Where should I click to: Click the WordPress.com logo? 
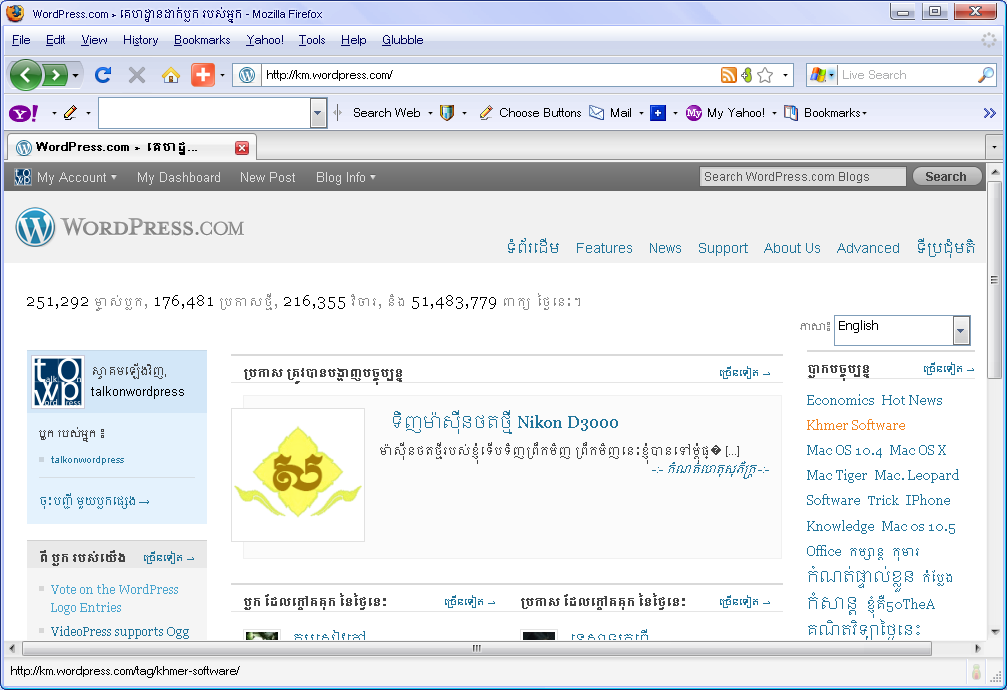[x=130, y=227]
